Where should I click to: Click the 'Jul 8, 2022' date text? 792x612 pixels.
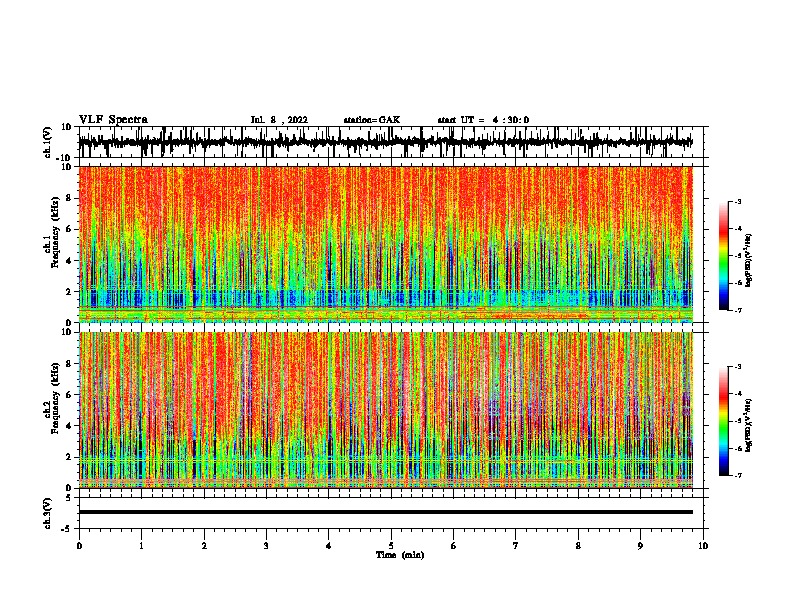[x=279, y=120]
